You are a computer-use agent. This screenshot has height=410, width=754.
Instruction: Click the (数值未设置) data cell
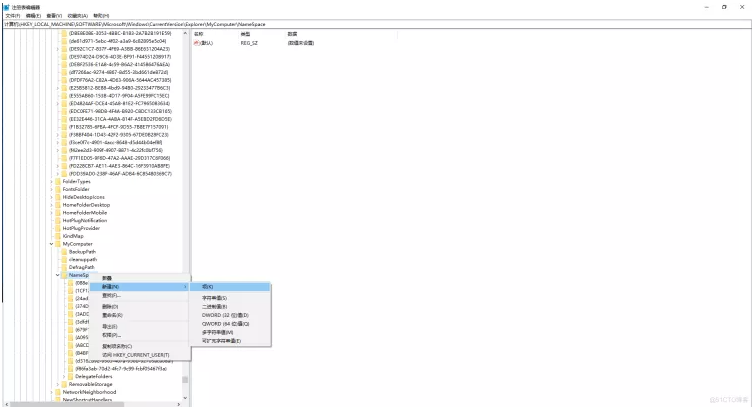301,43
